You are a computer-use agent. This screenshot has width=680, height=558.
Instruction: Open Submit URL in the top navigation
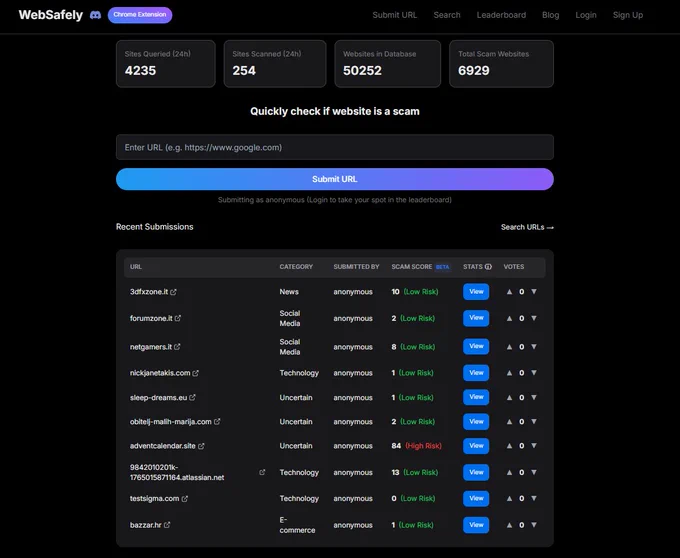coord(395,15)
